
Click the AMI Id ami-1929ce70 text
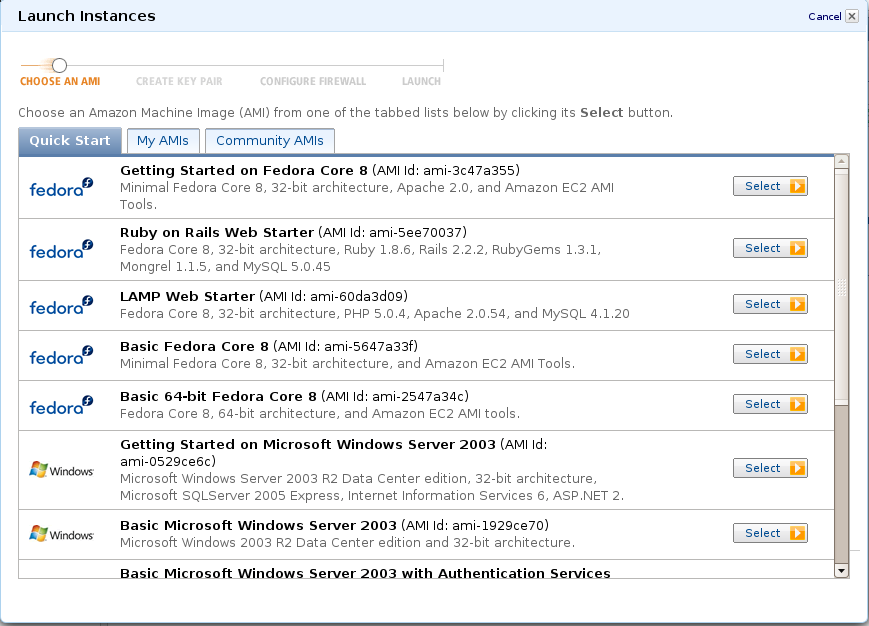tap(475, 525)
